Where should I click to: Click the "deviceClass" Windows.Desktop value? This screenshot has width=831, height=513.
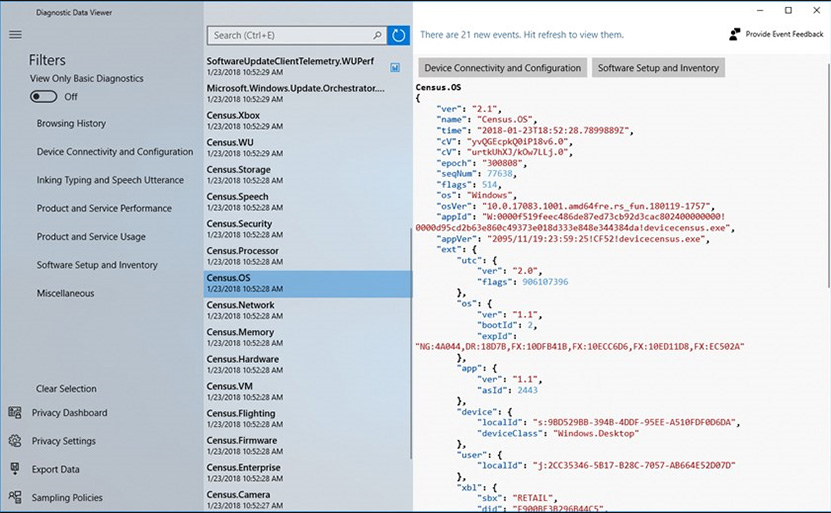pos(596,434)
